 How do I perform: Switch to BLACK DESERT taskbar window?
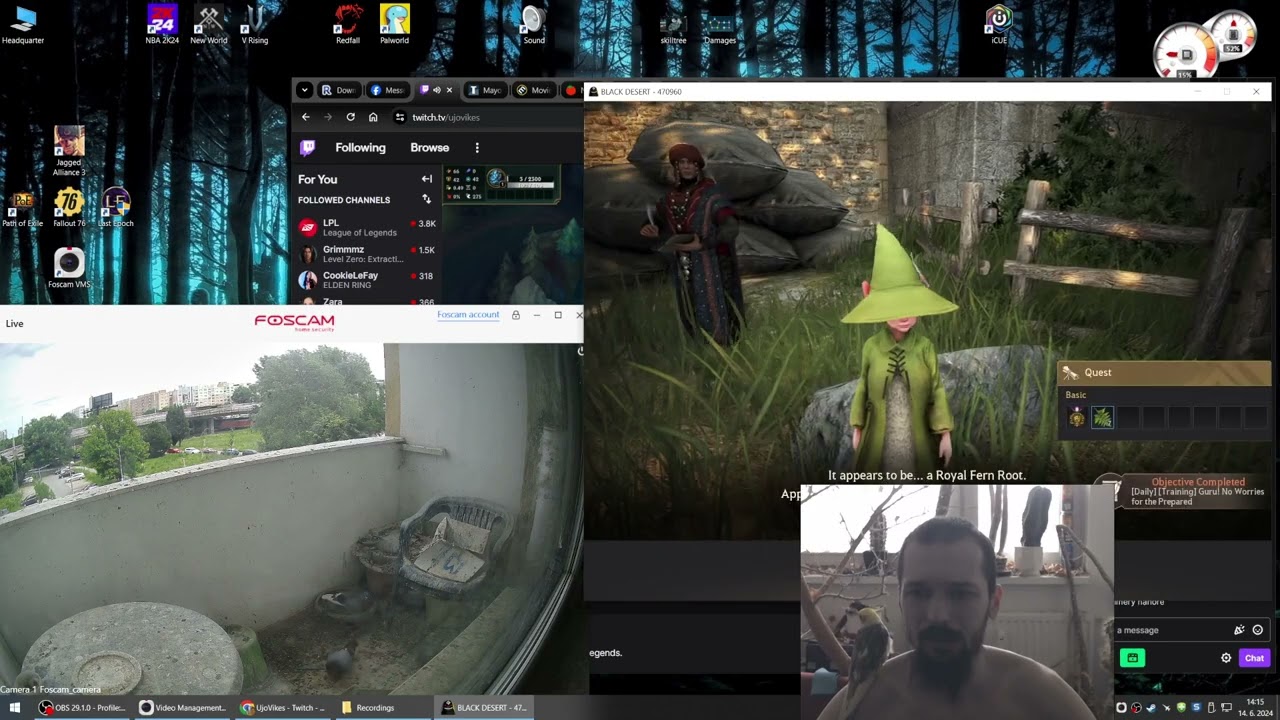tap(484, 708)
